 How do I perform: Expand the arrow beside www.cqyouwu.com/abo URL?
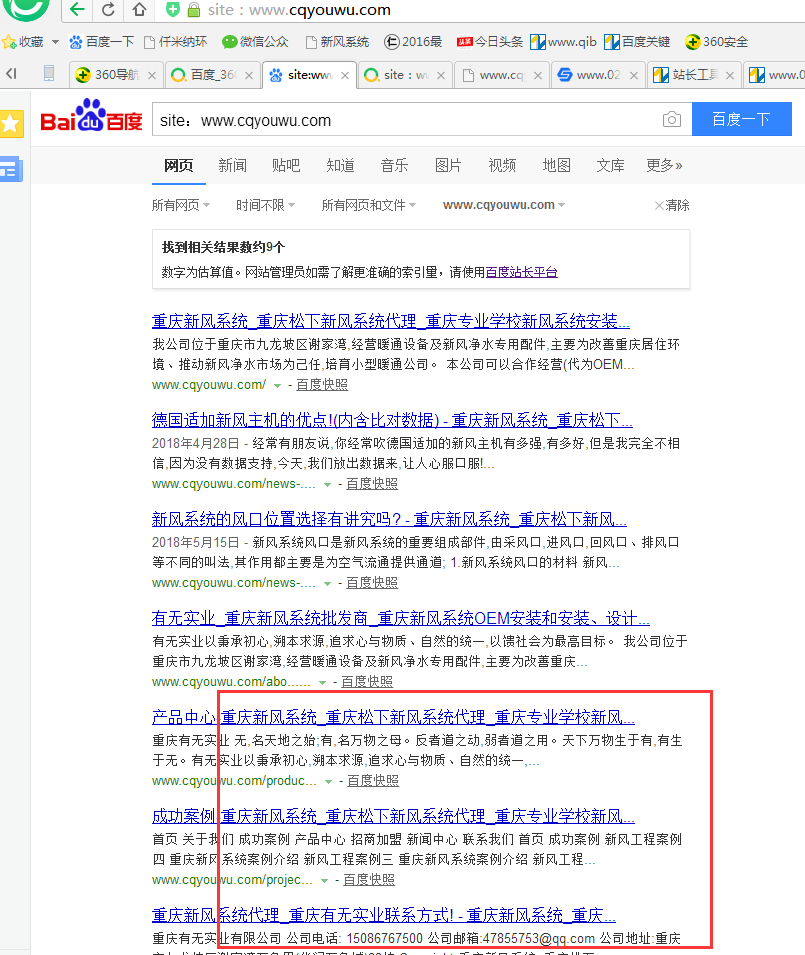(323, 682)
